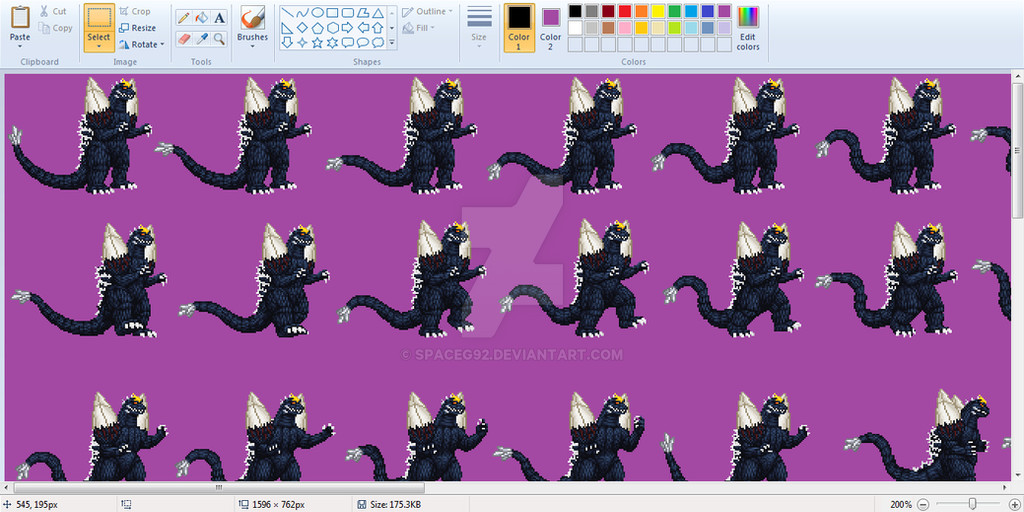Image resolution: width=1024 pixels, height=512 pixels.
Task: Choose the Rectangle shape
Action: 332,12
